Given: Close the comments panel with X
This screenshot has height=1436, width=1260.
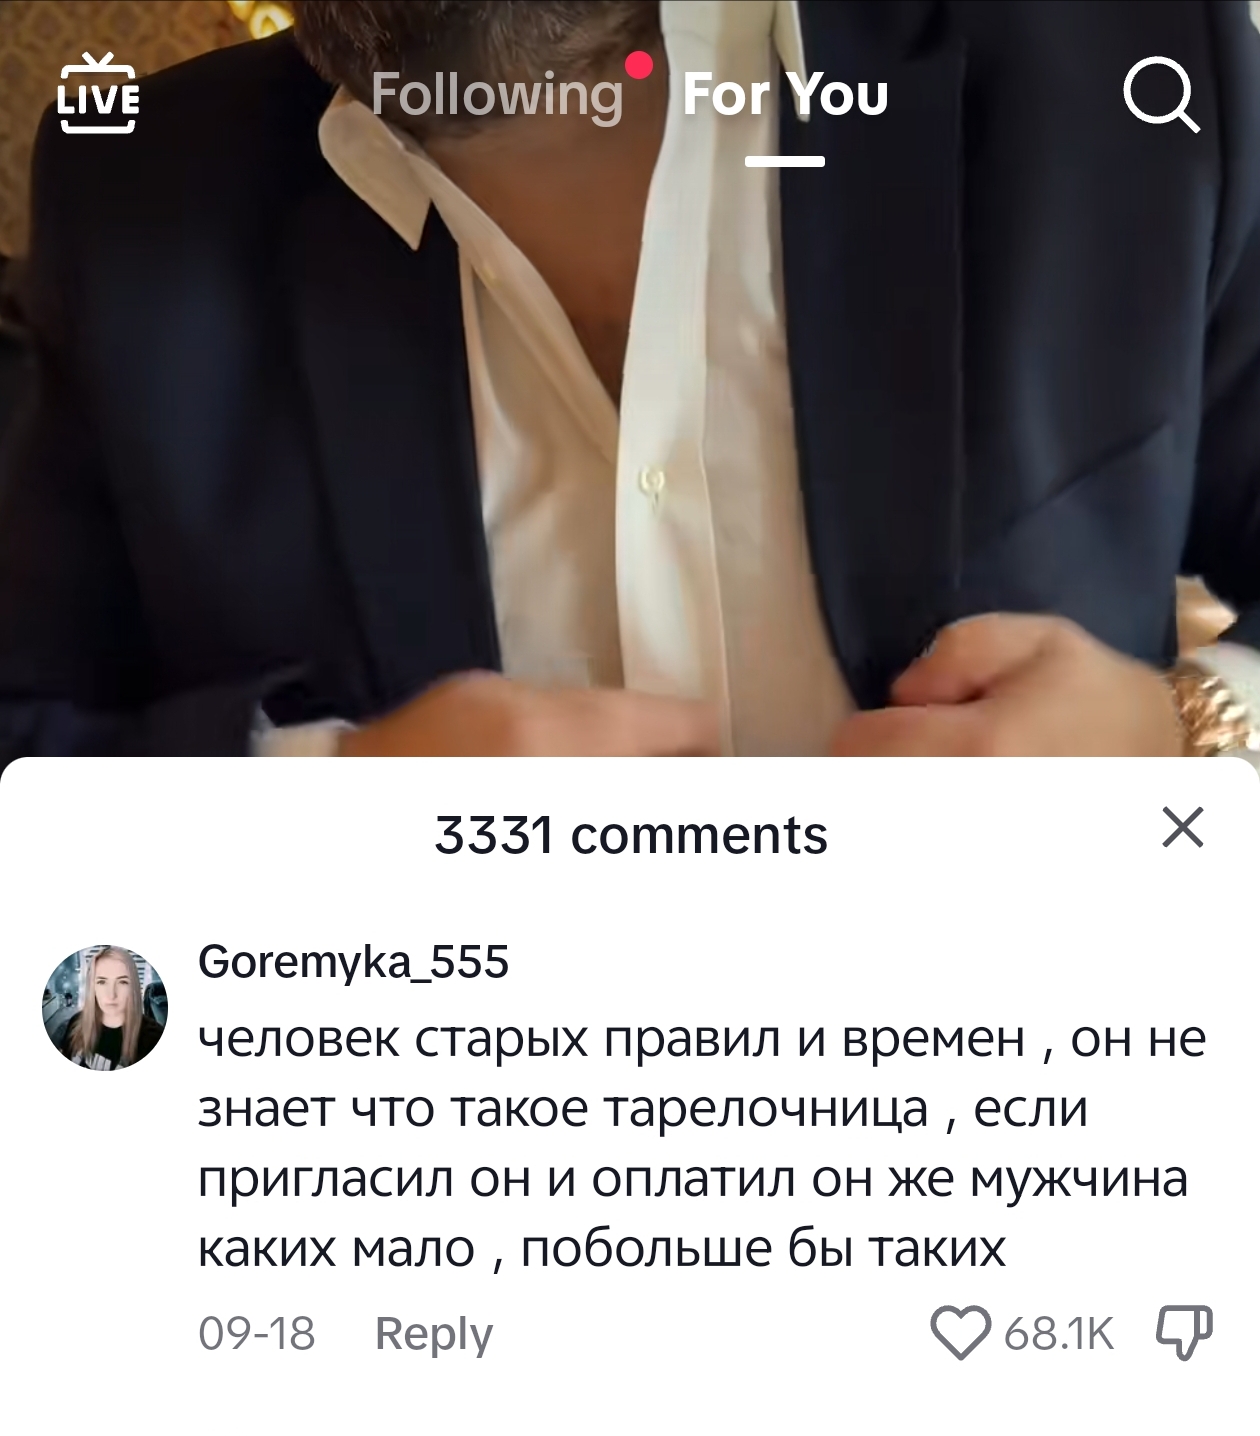Looking at the screenshot, I should coord(1183,828).
